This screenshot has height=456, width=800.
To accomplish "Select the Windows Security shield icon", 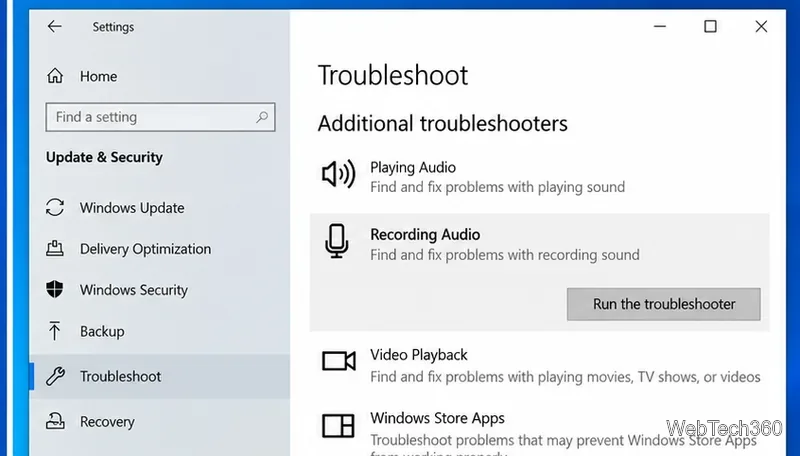I will [55, 289].
